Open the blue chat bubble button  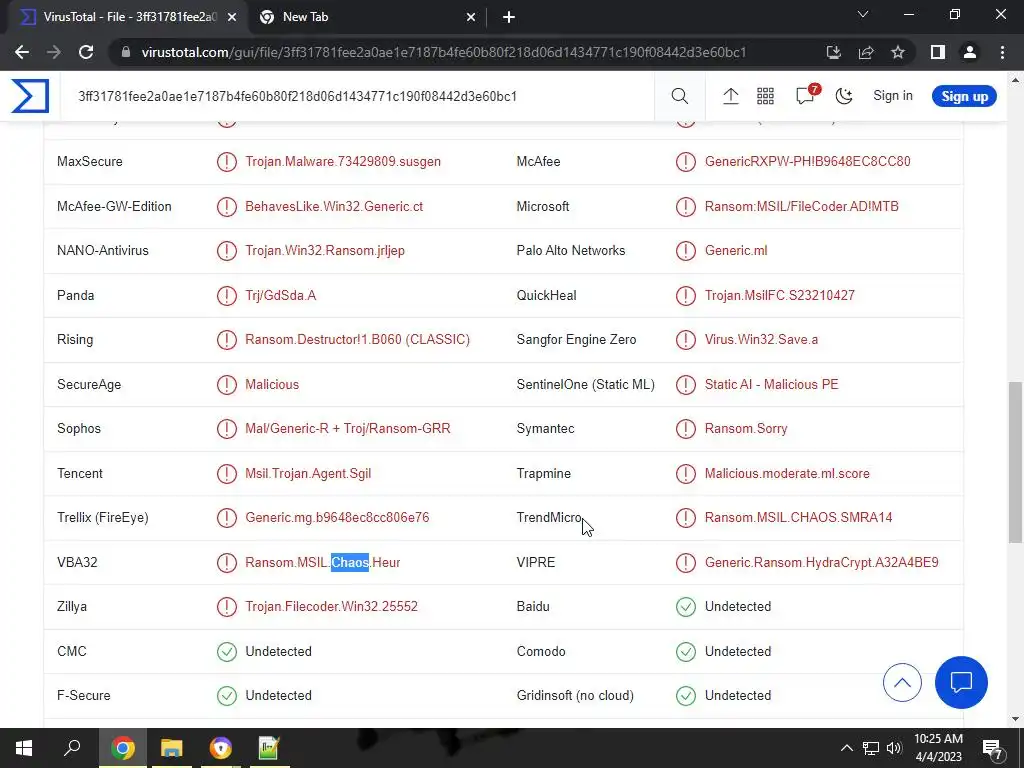pos(961,682)
